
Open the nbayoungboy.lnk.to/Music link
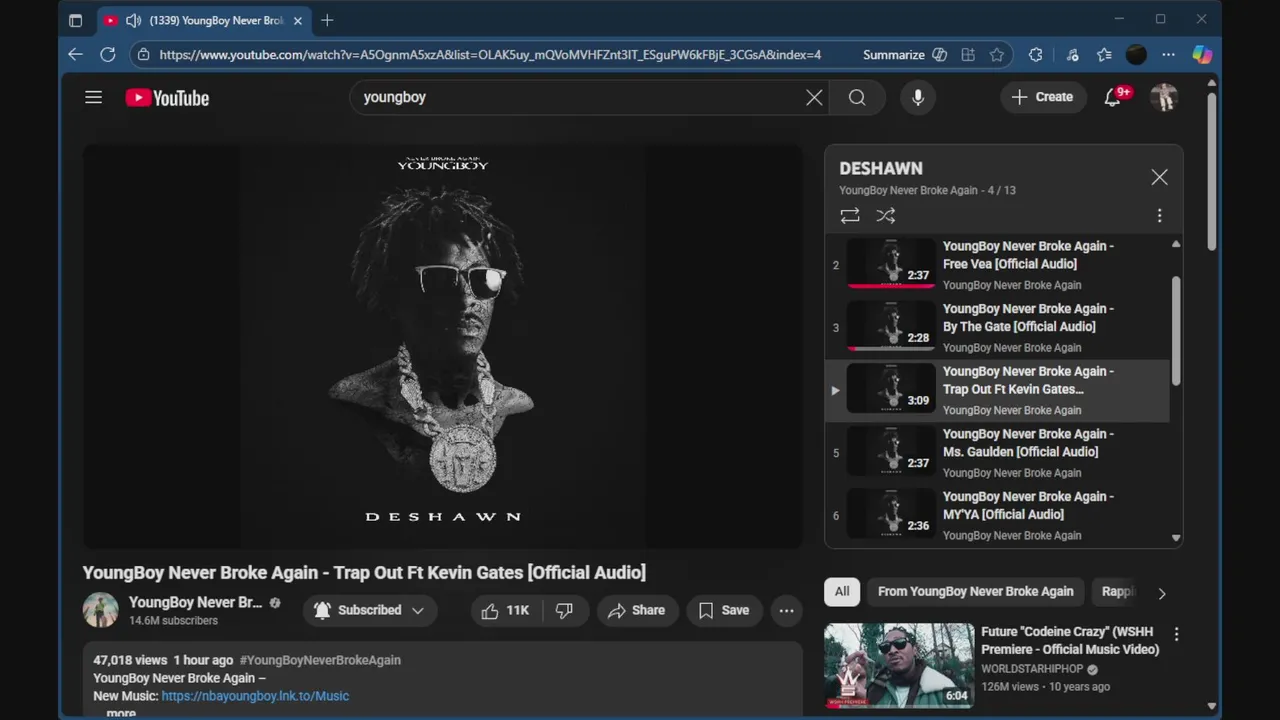point(255,696)
